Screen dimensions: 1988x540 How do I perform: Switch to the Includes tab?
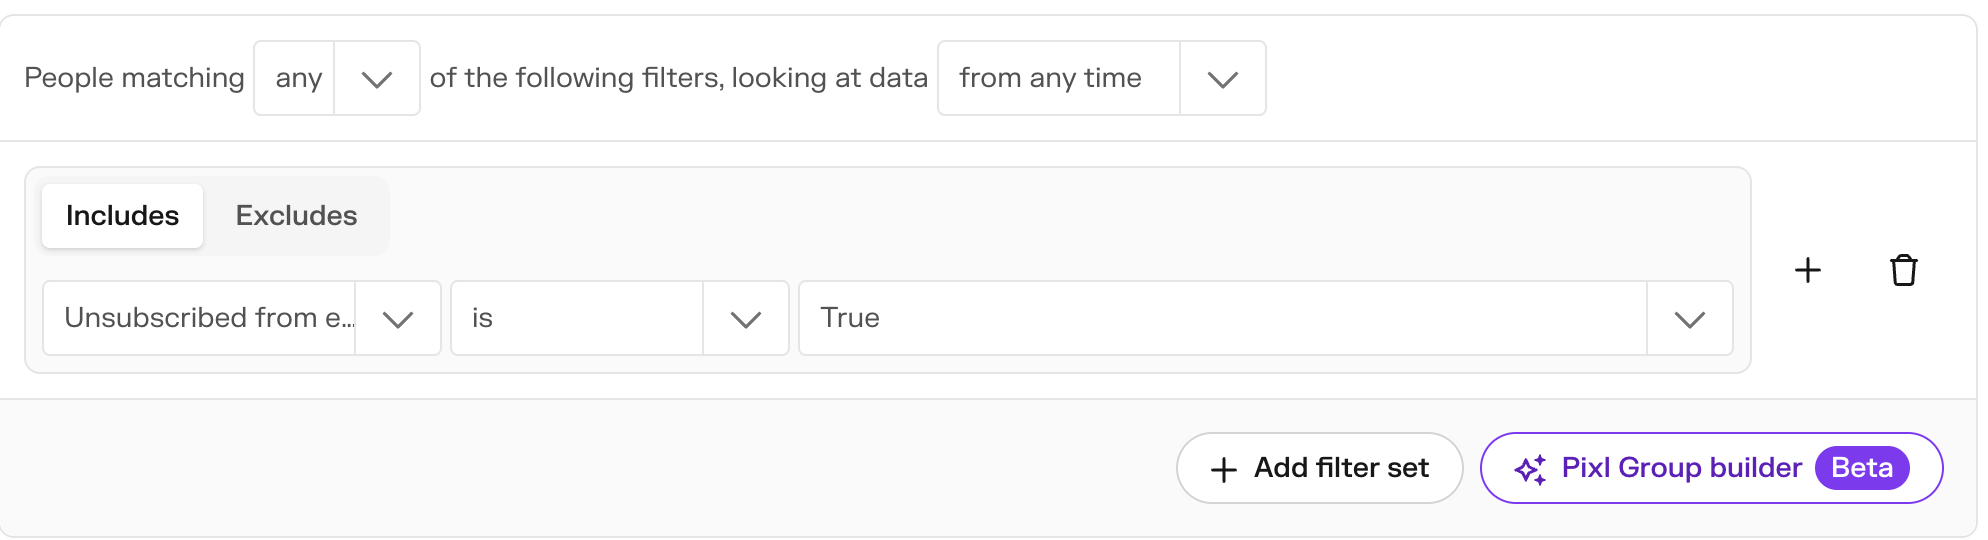[122, 216]
